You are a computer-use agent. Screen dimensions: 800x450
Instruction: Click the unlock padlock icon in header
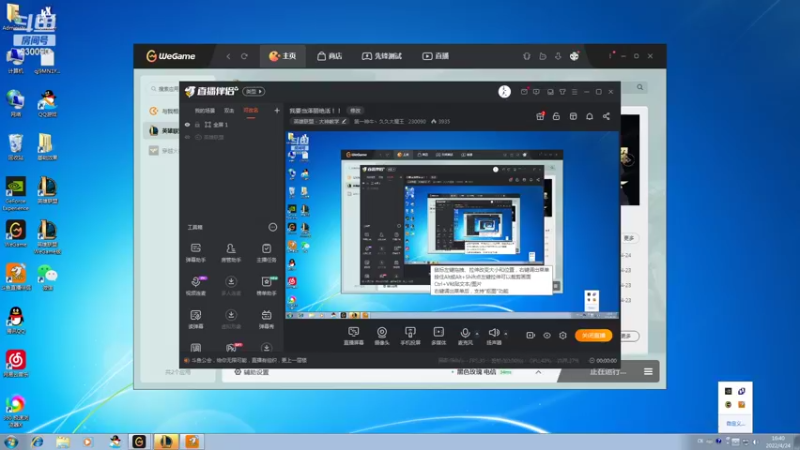click(x=556, y=116)
